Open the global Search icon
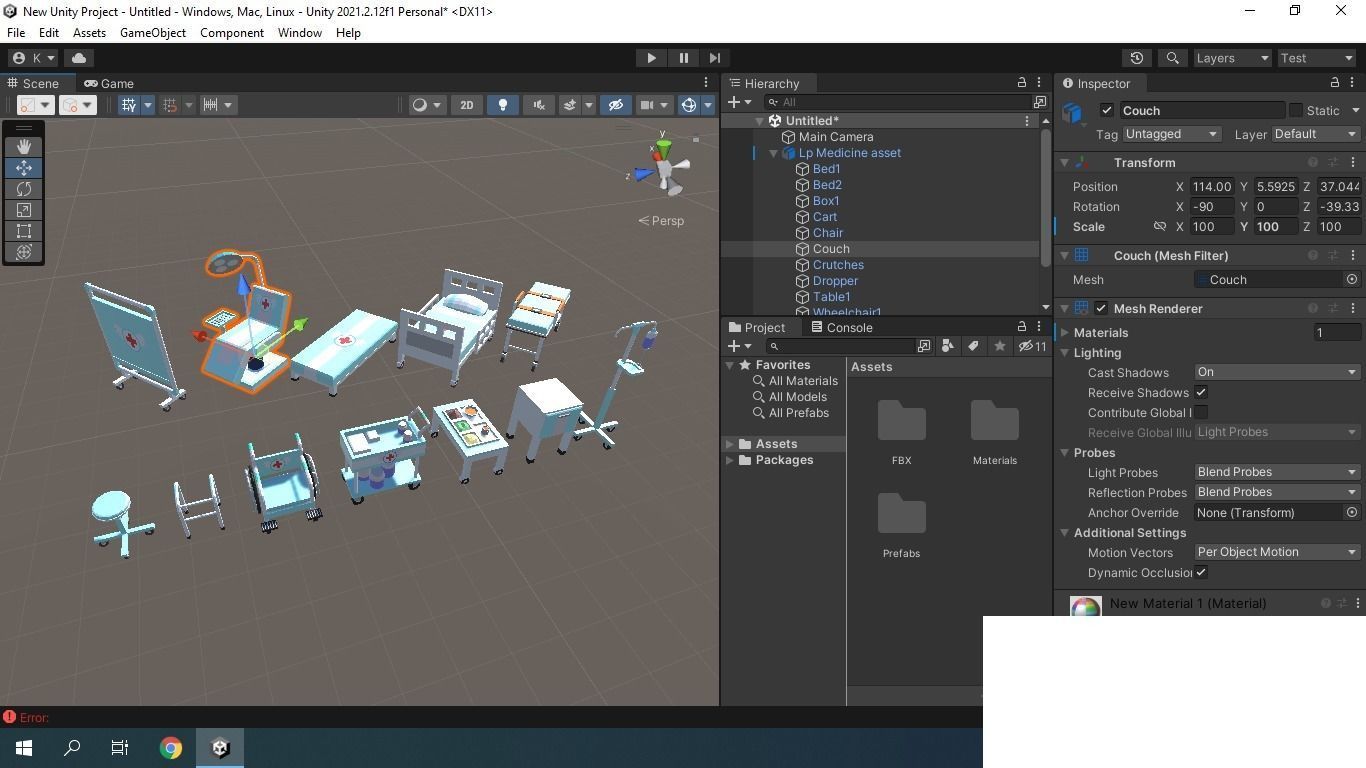Viewport: 1366px width, 768px height. pyautogui.click(x=1173, y=58)
